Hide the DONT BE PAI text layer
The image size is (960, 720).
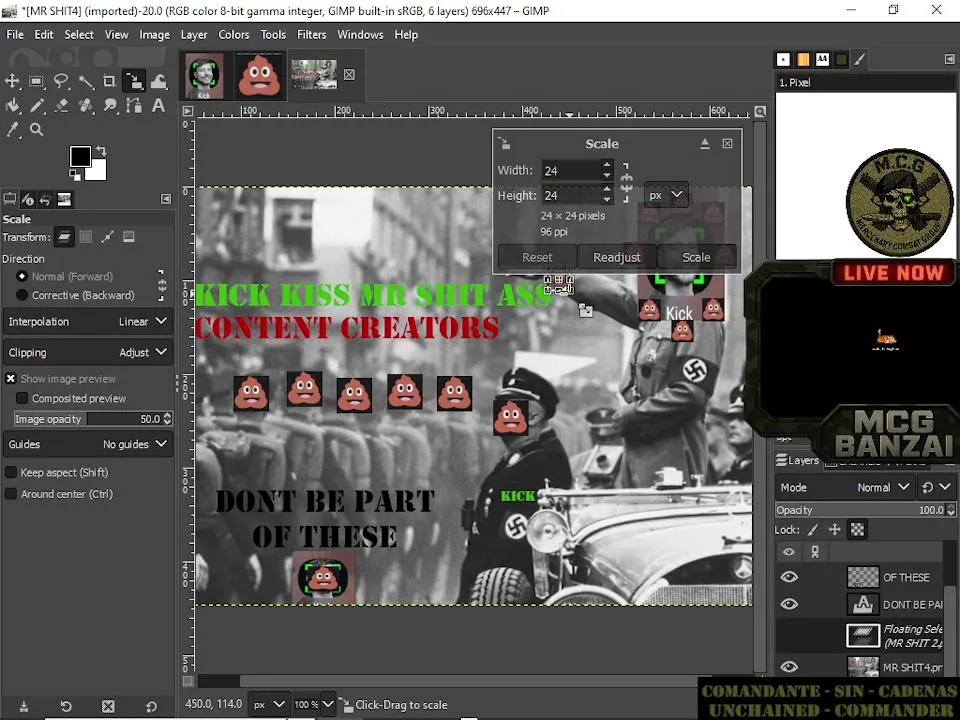pos(789,605)
